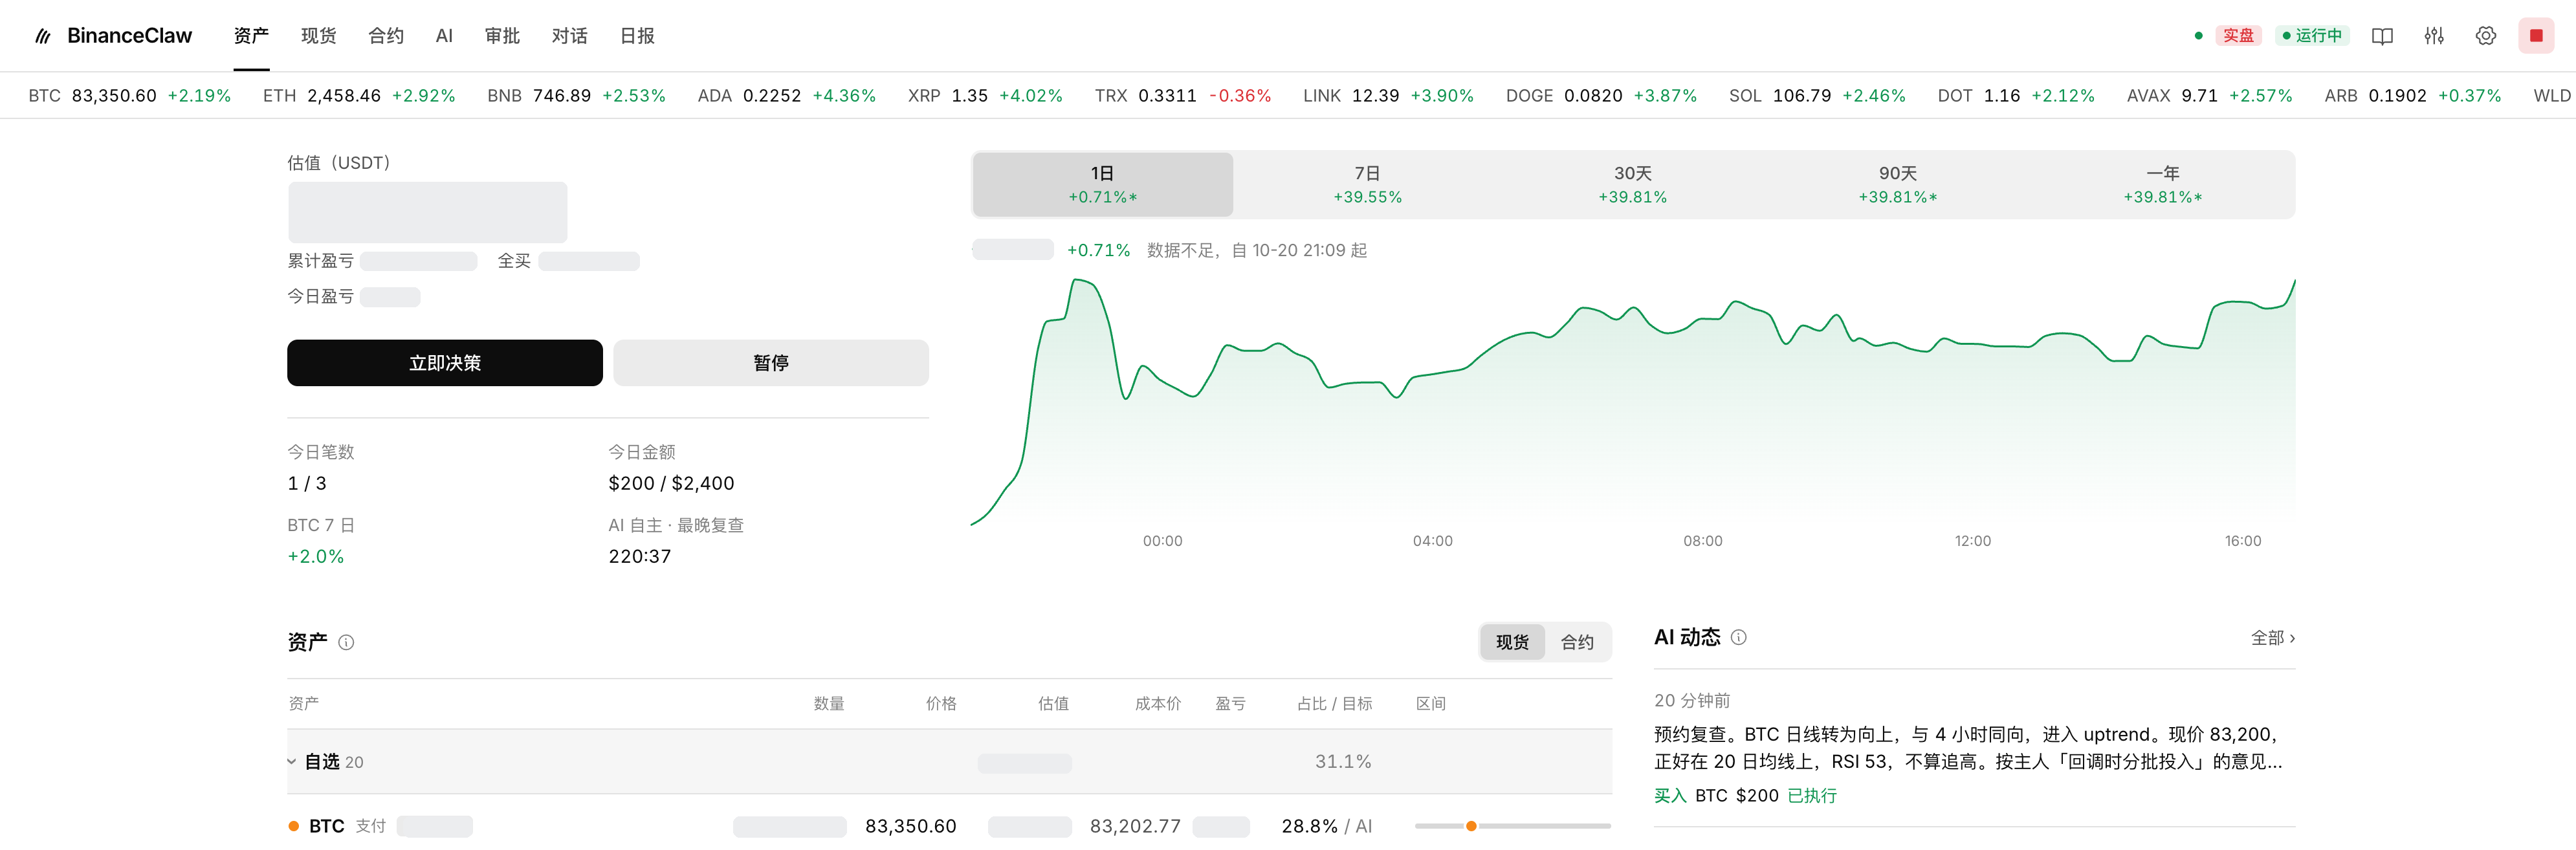Open the 对话 nav tab
The image size is (2576, 850).
(x=570, y=36)
